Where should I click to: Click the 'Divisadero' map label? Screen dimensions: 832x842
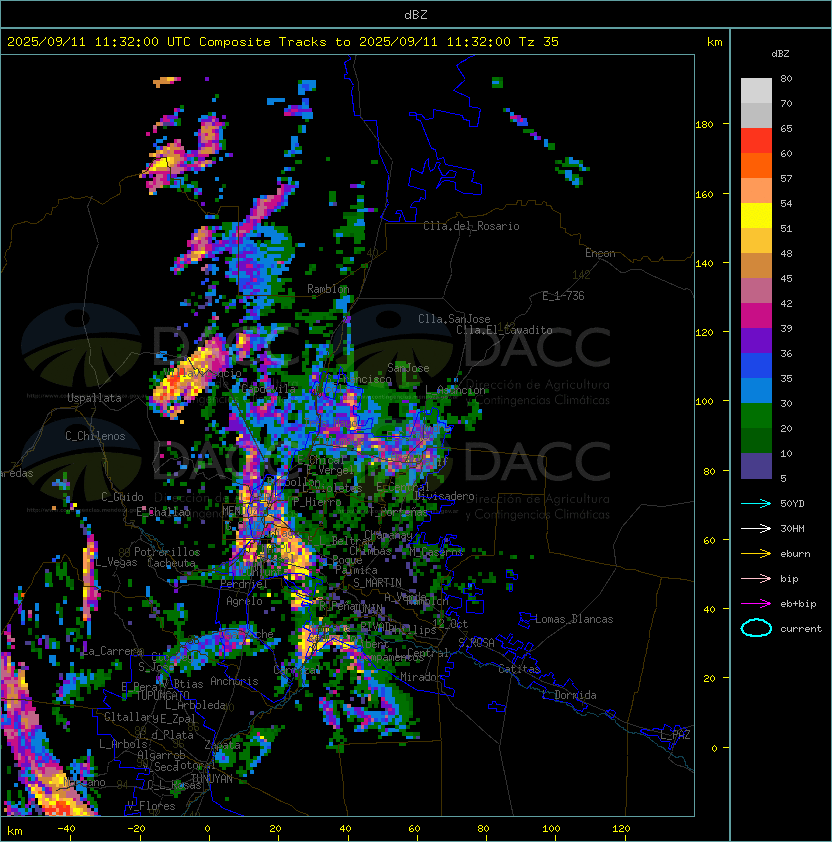[444, 496]
